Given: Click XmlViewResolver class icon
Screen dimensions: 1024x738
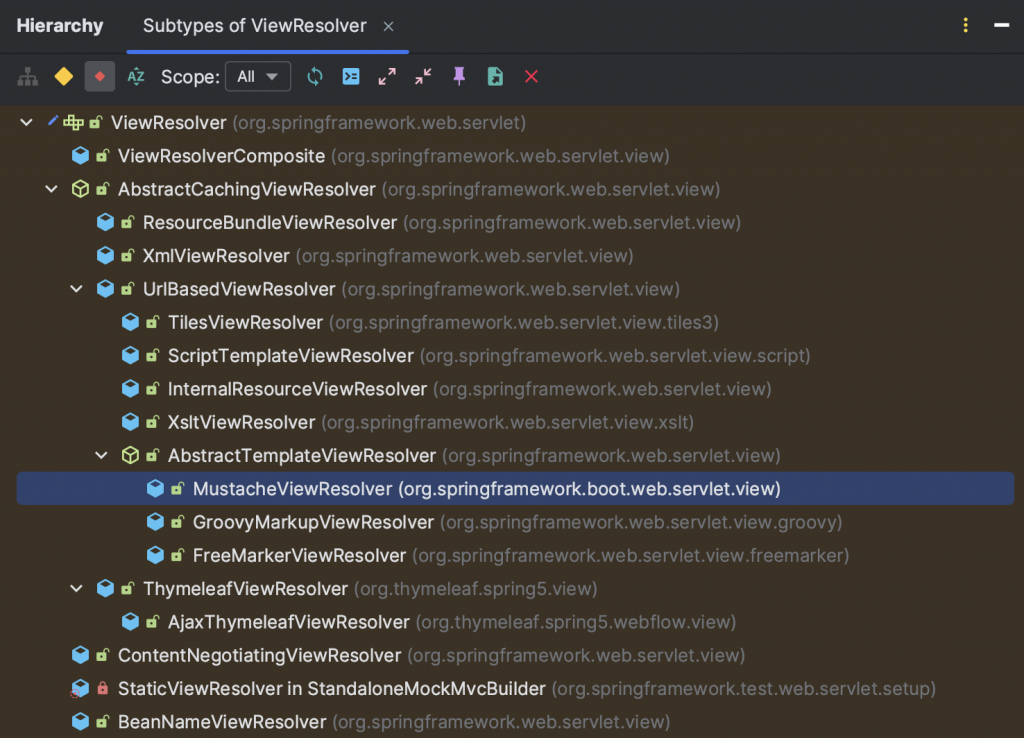Looking at the screenshot, I should pyautogui.click(x=105, y=255).
